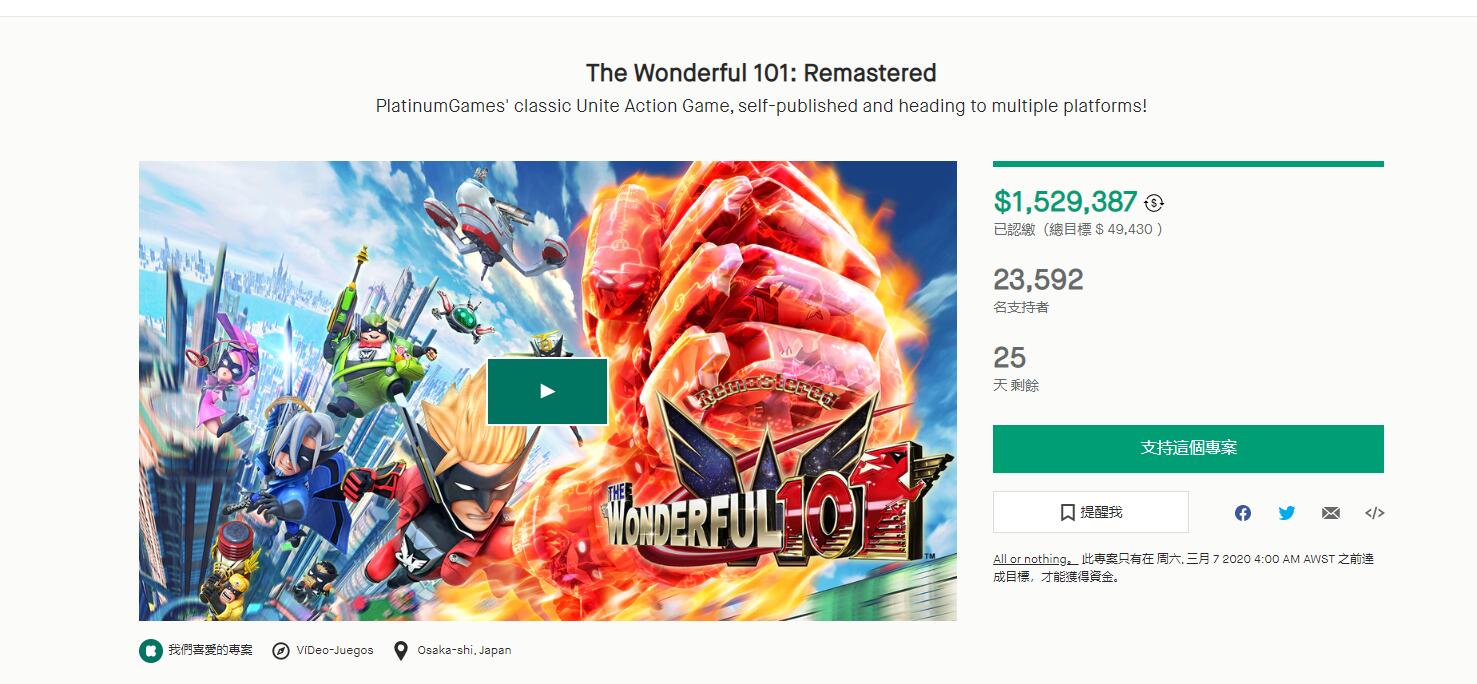Open the Osaka-shi, Japan location link
Viewport: 1477px width, 684px height.
click(464, 651)
